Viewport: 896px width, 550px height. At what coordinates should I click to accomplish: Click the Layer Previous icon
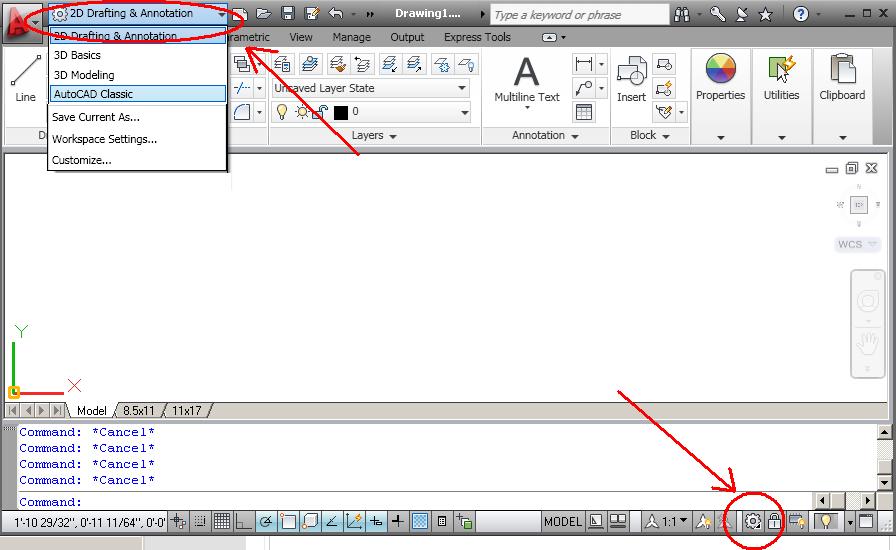click(x=362, y=64)
